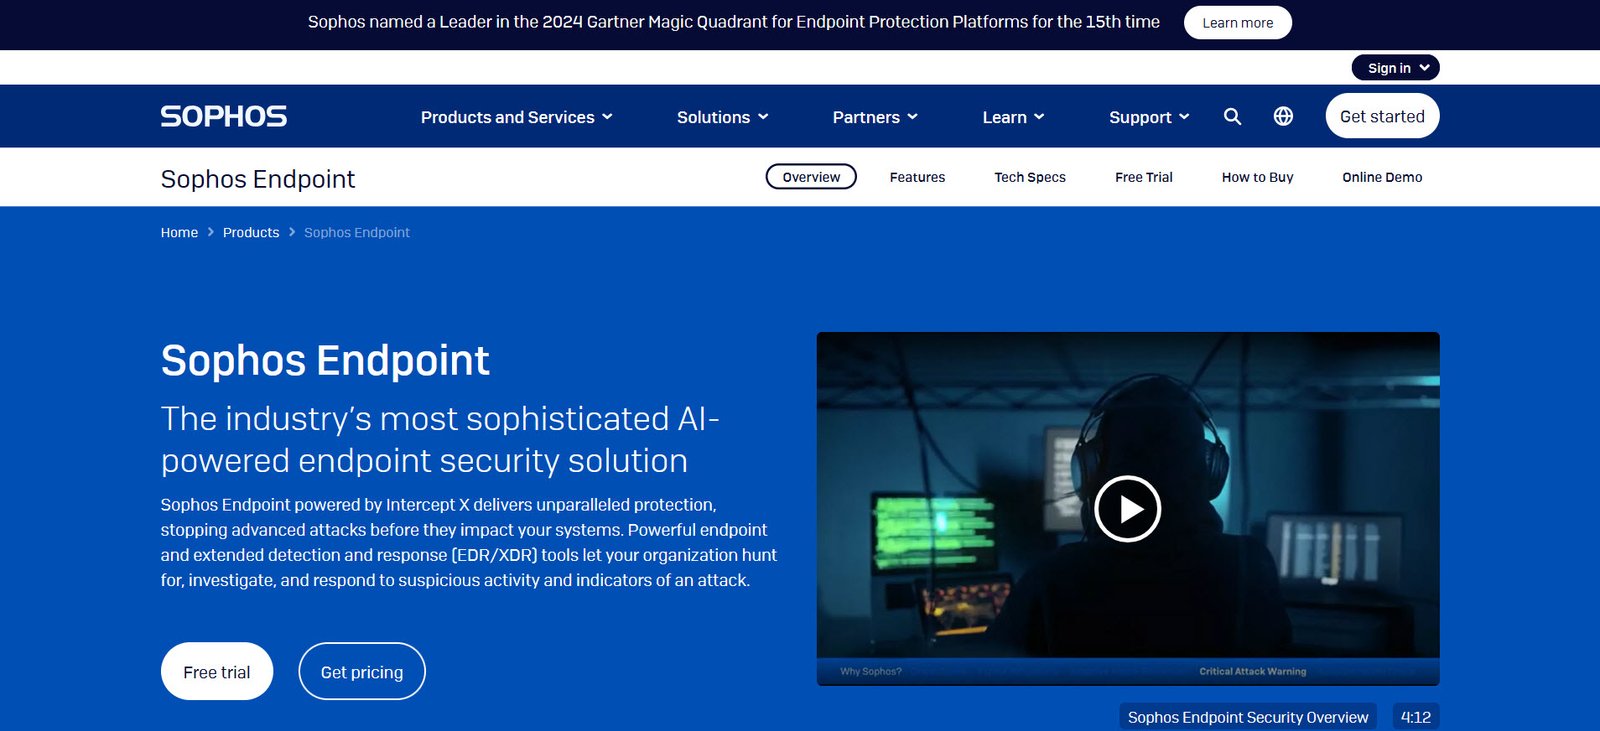Select the Overview tab
This screenshot has width=1600, height=731.
coord(811,177)
